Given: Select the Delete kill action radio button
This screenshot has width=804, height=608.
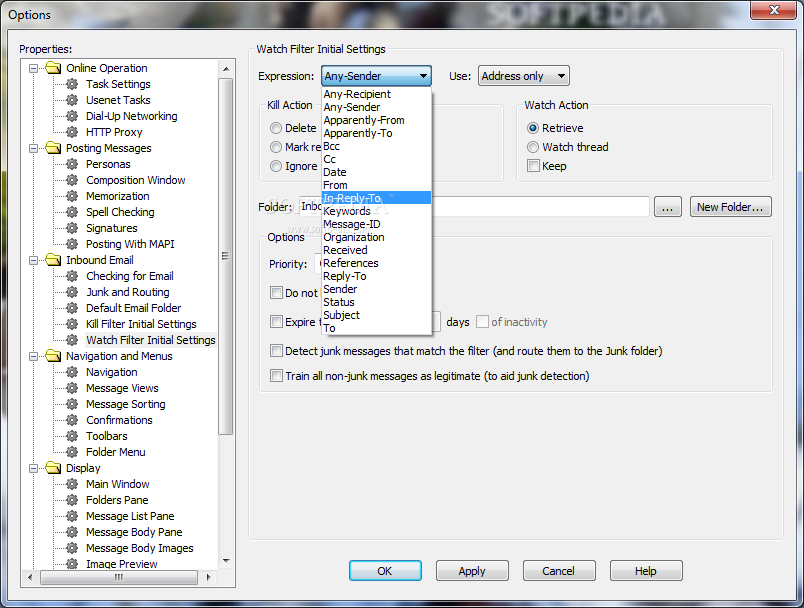Looking at the screenshot, I should click(x=276, y=128).
